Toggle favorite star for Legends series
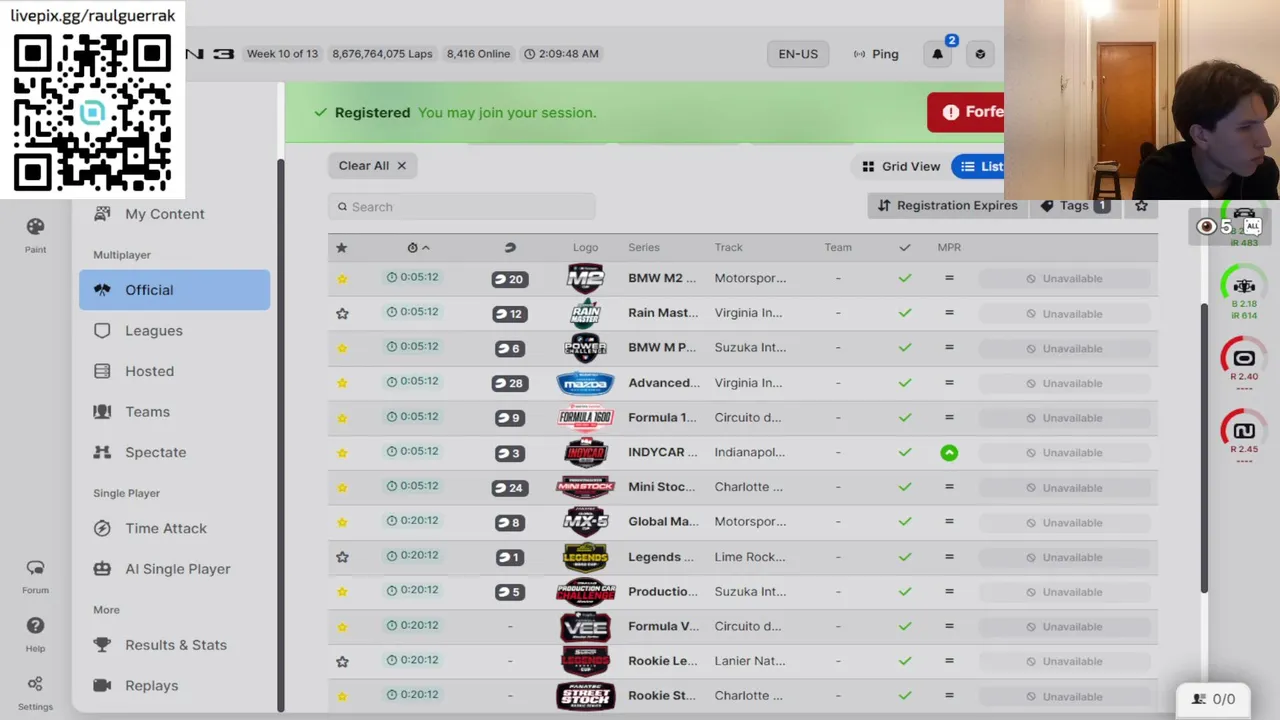The image size is (1280, 720). click(x=342, y=557)
